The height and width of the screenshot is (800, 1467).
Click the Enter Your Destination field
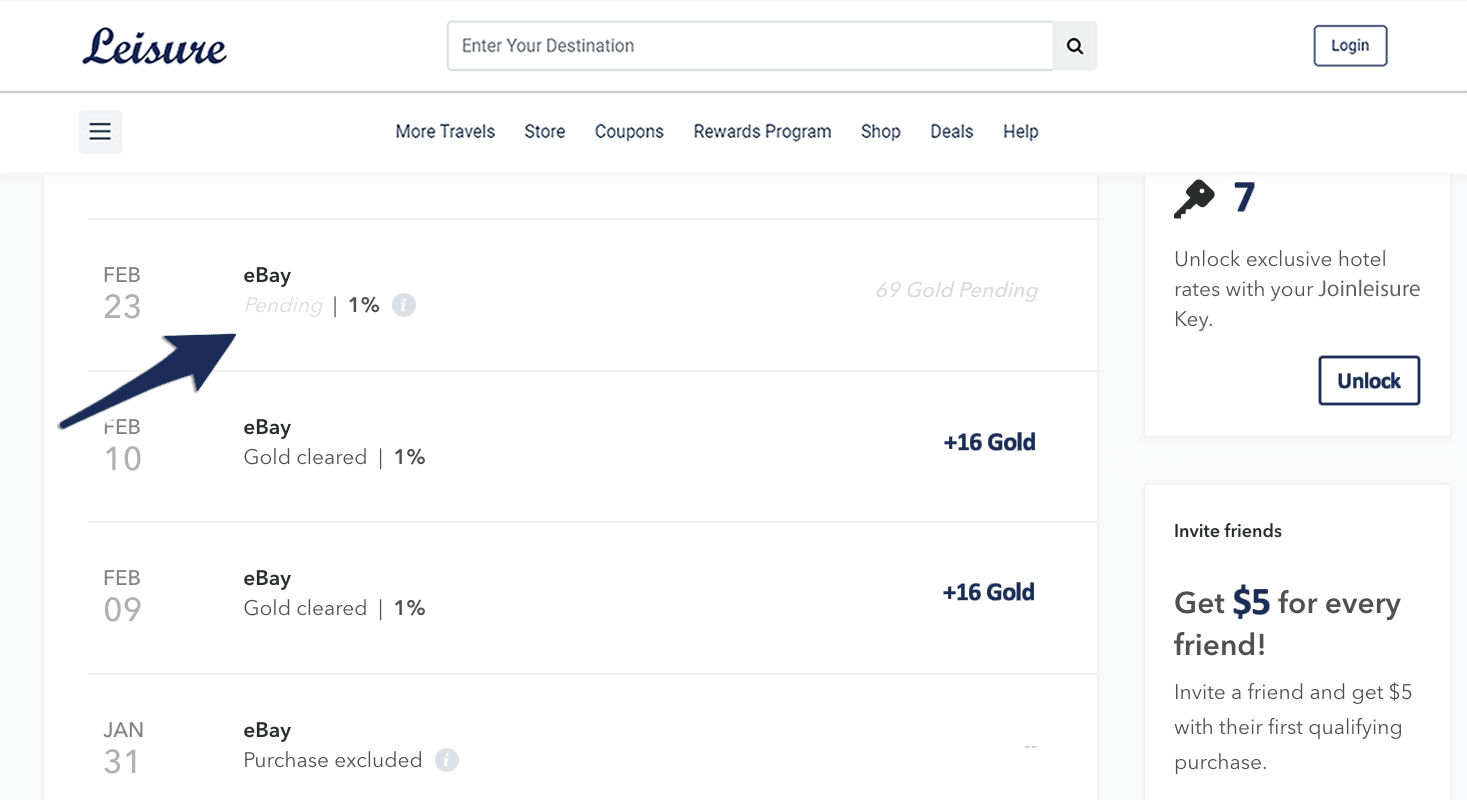pos(750,46)
